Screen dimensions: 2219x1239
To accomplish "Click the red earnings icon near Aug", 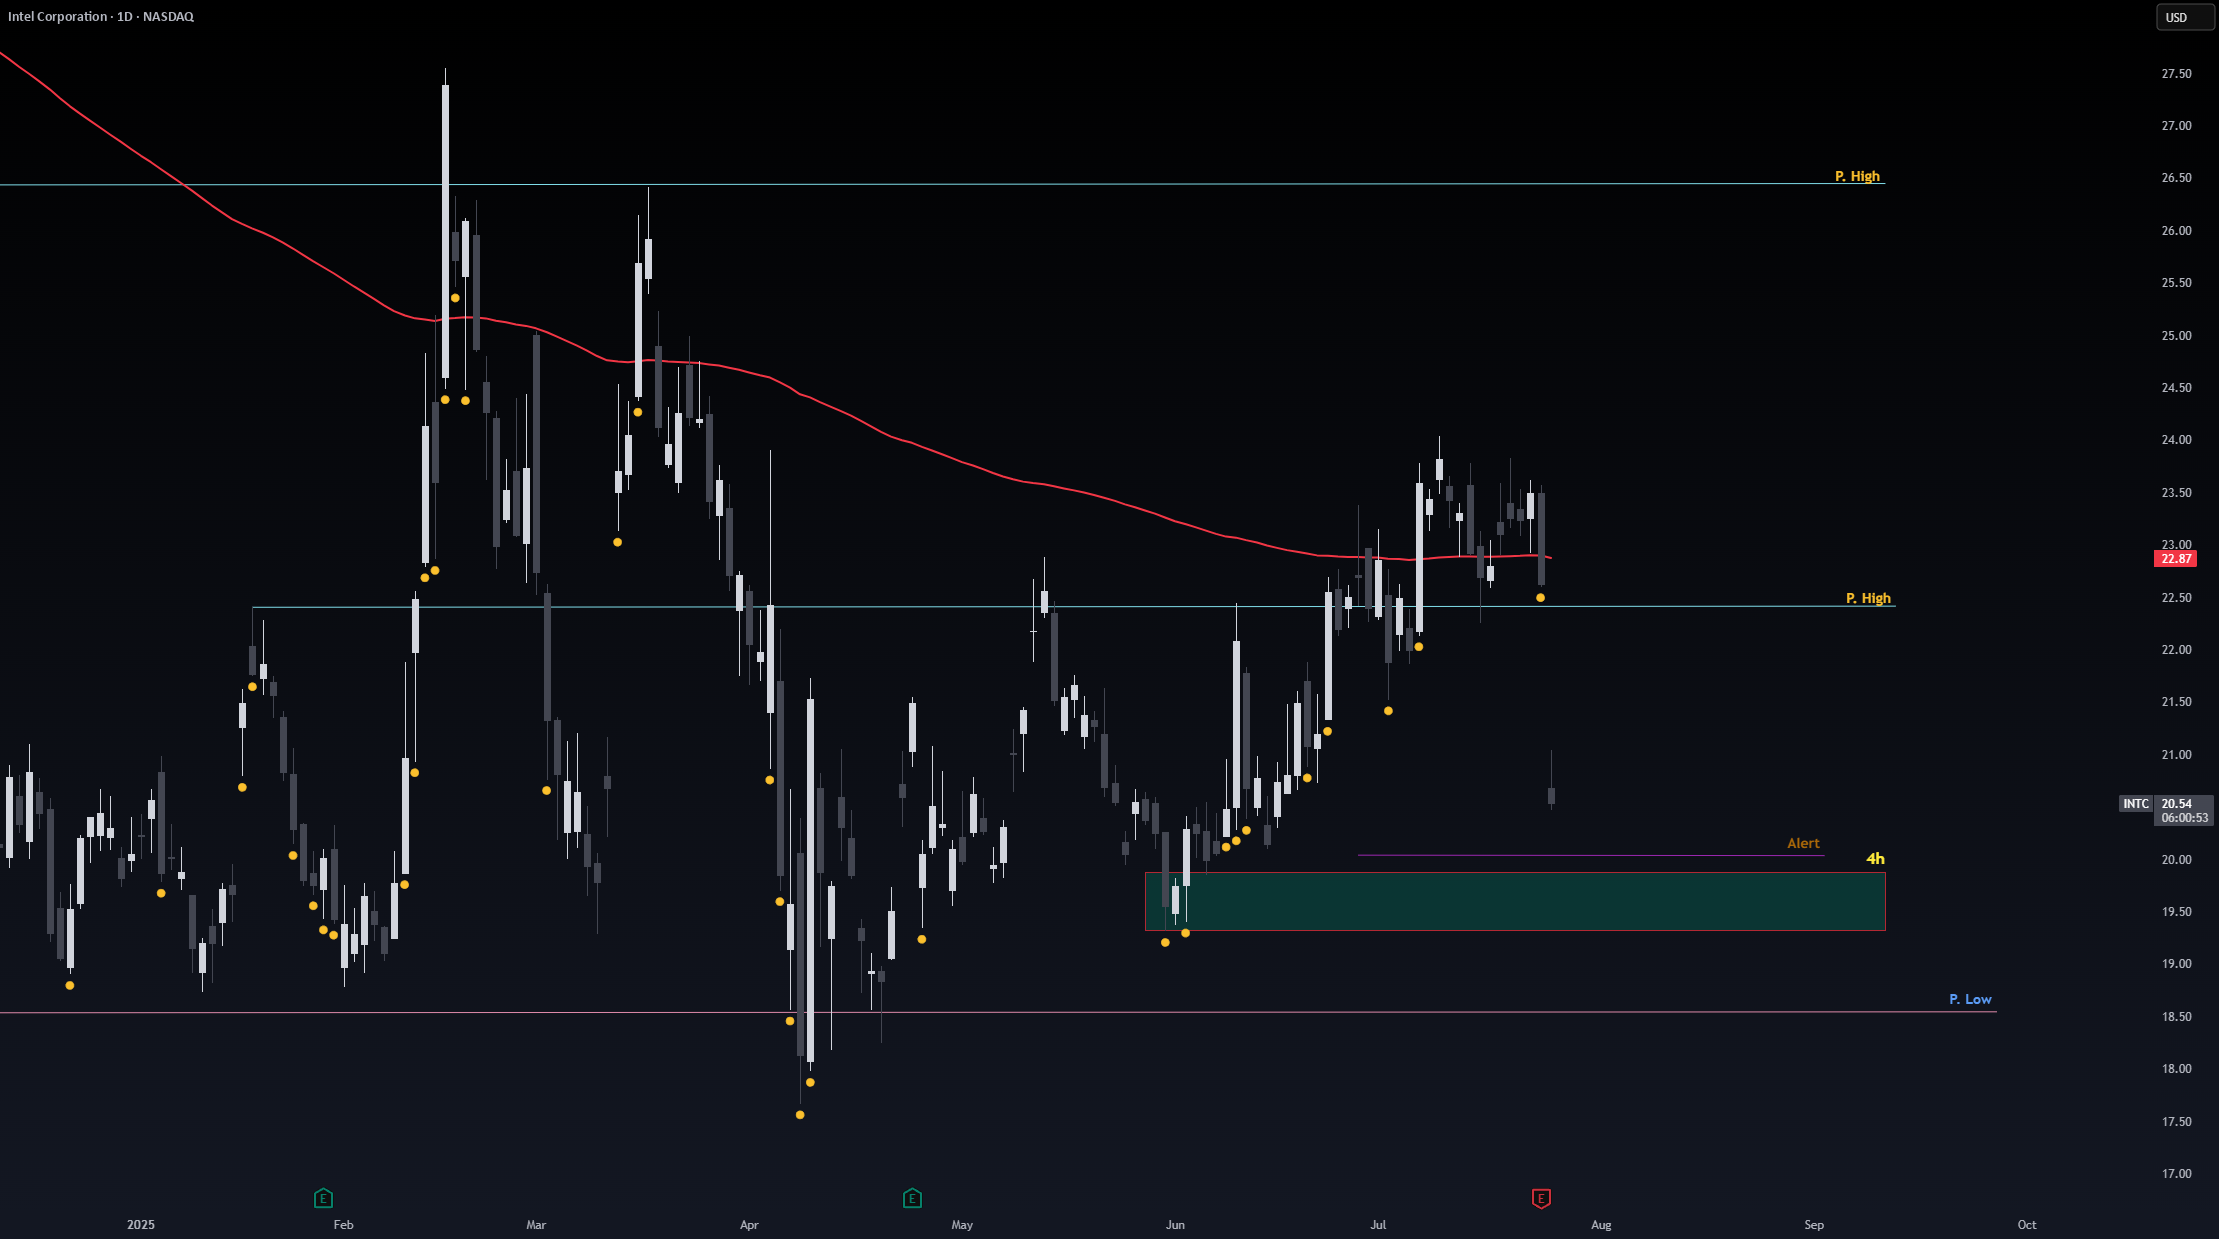I will (1541, 1198).
